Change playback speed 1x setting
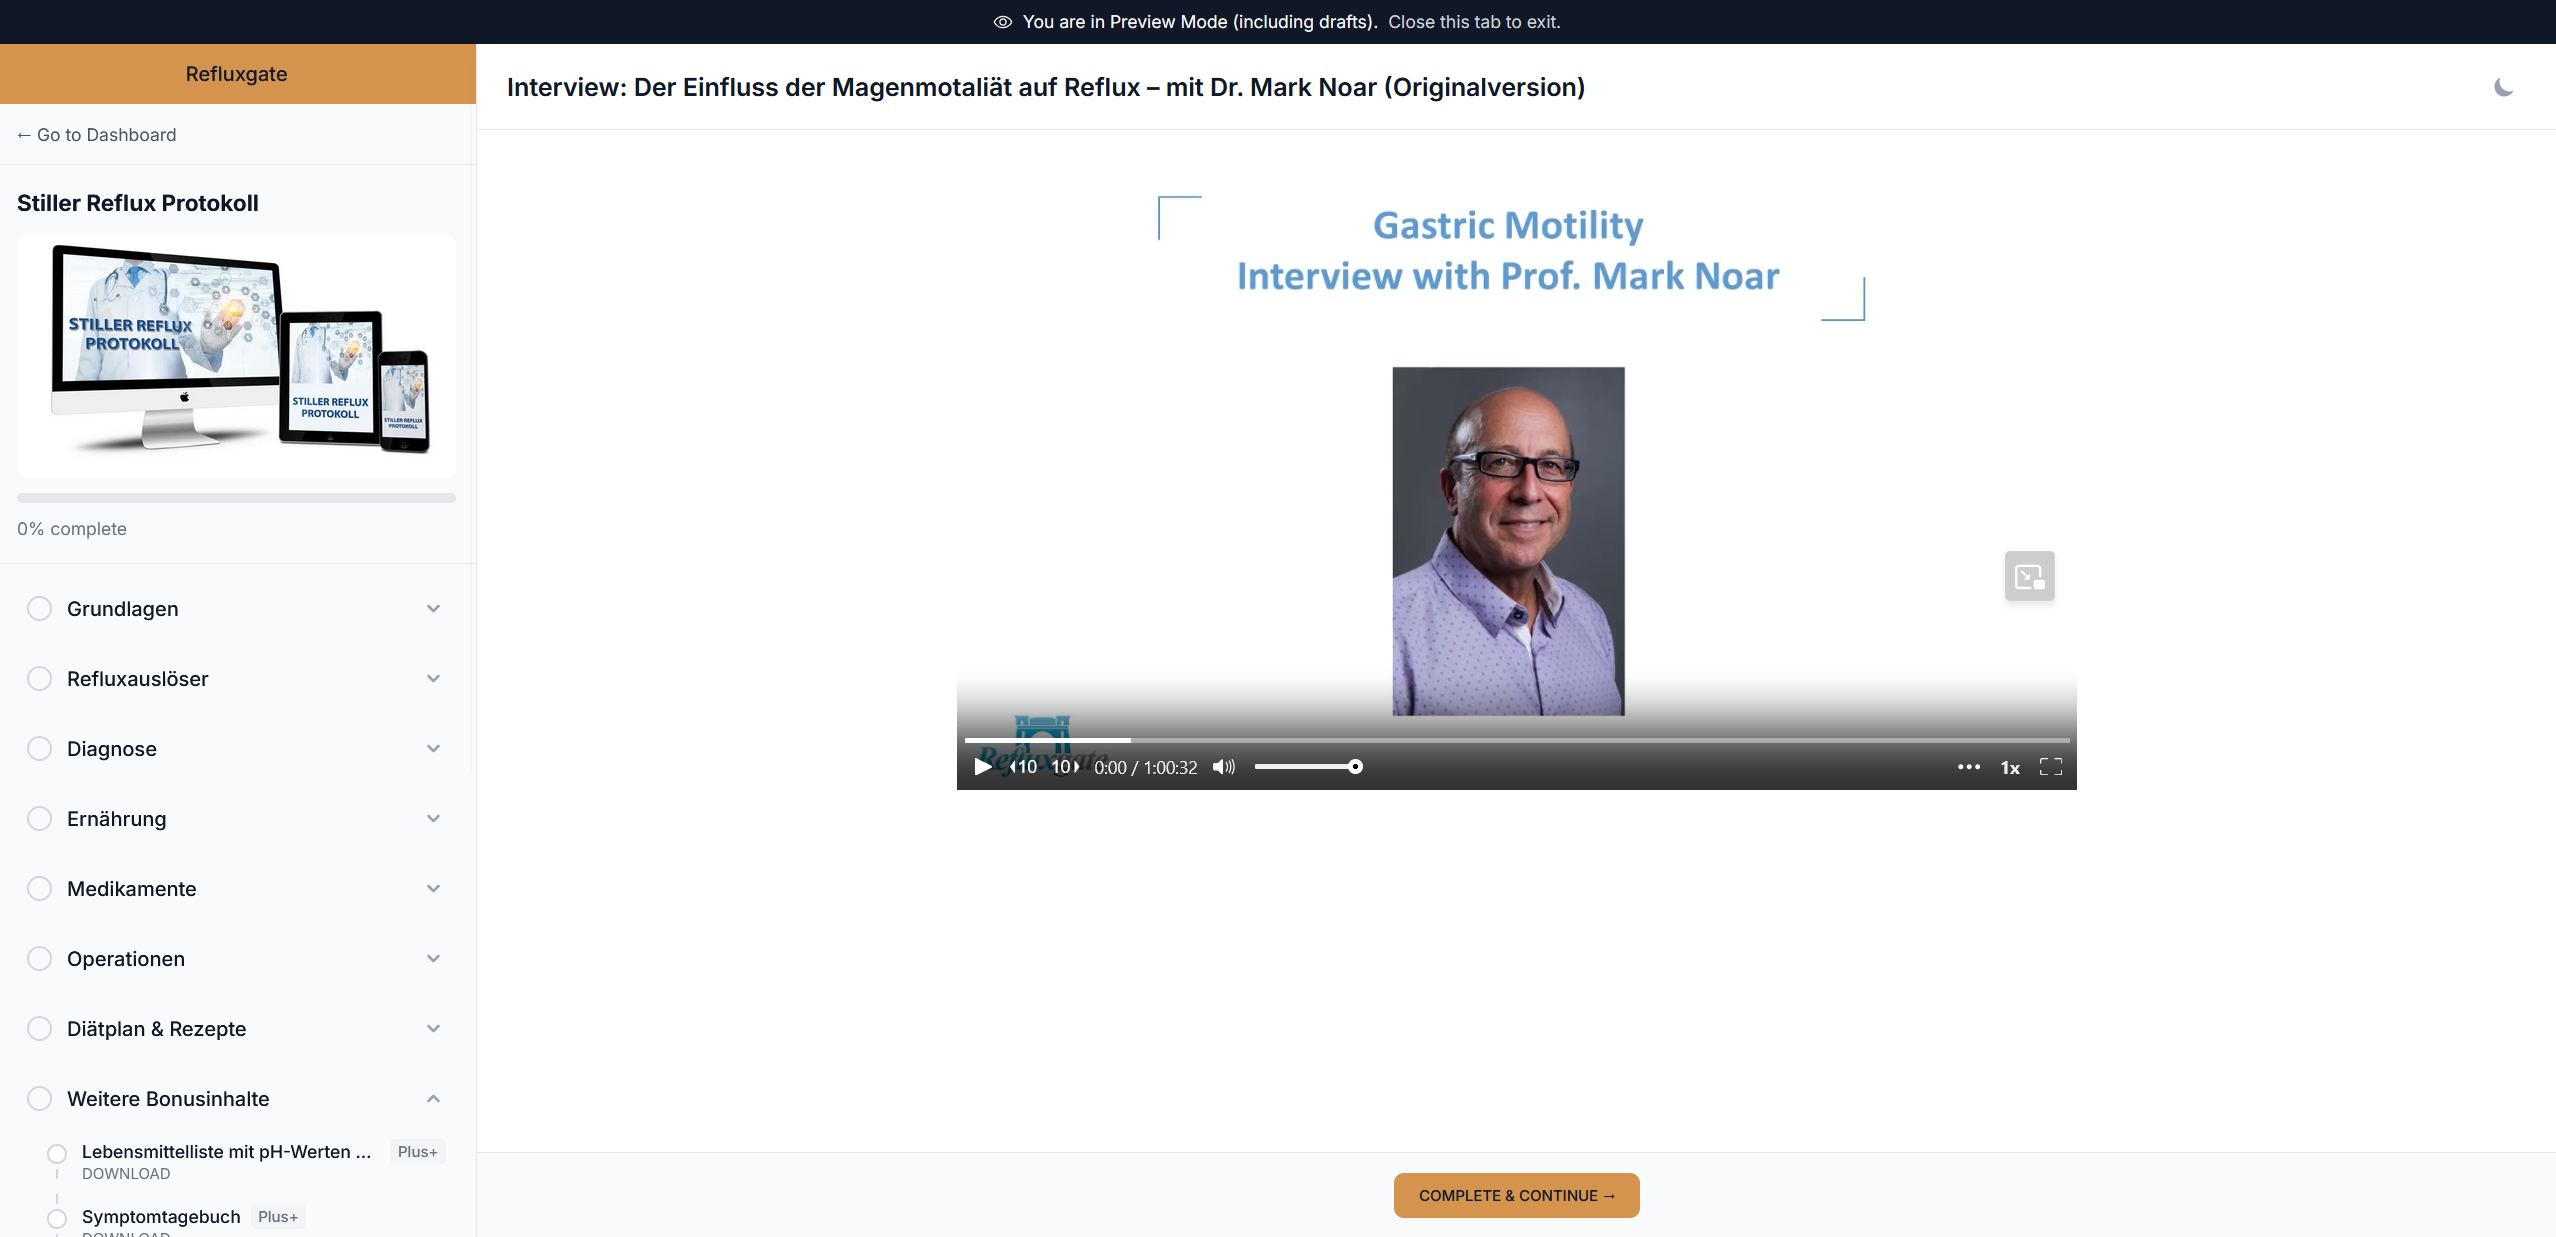 (2009, 767)
